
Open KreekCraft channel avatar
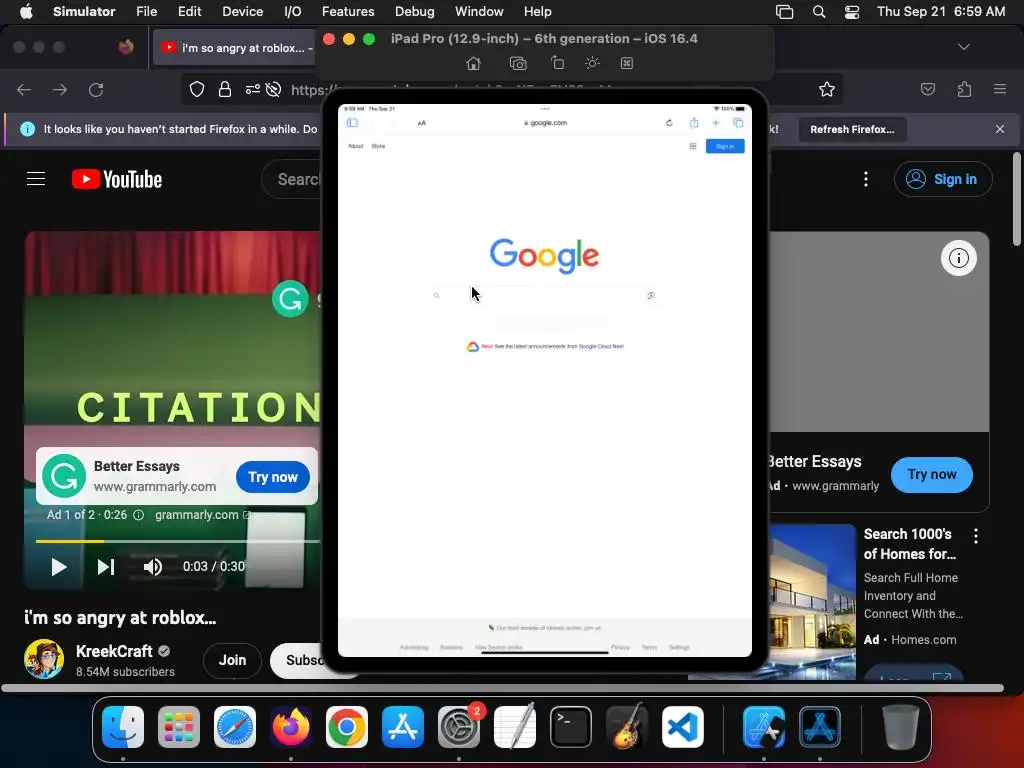tap(44, 659)
